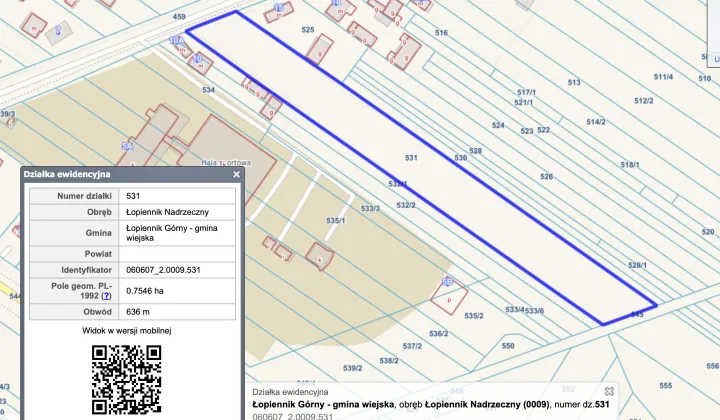Screen dimensions: 720x420
Task: Click parcel label 522 on the map
Action: pos(543,130)
